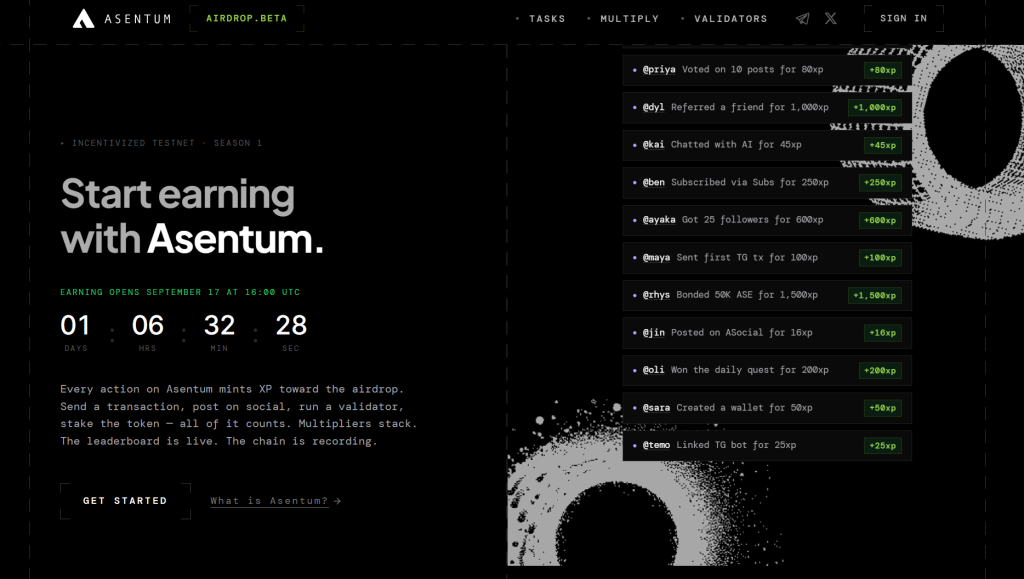This screenshot has width=1024, height=579.
Task: Click the Get Started button
Action: click(125, 501)
